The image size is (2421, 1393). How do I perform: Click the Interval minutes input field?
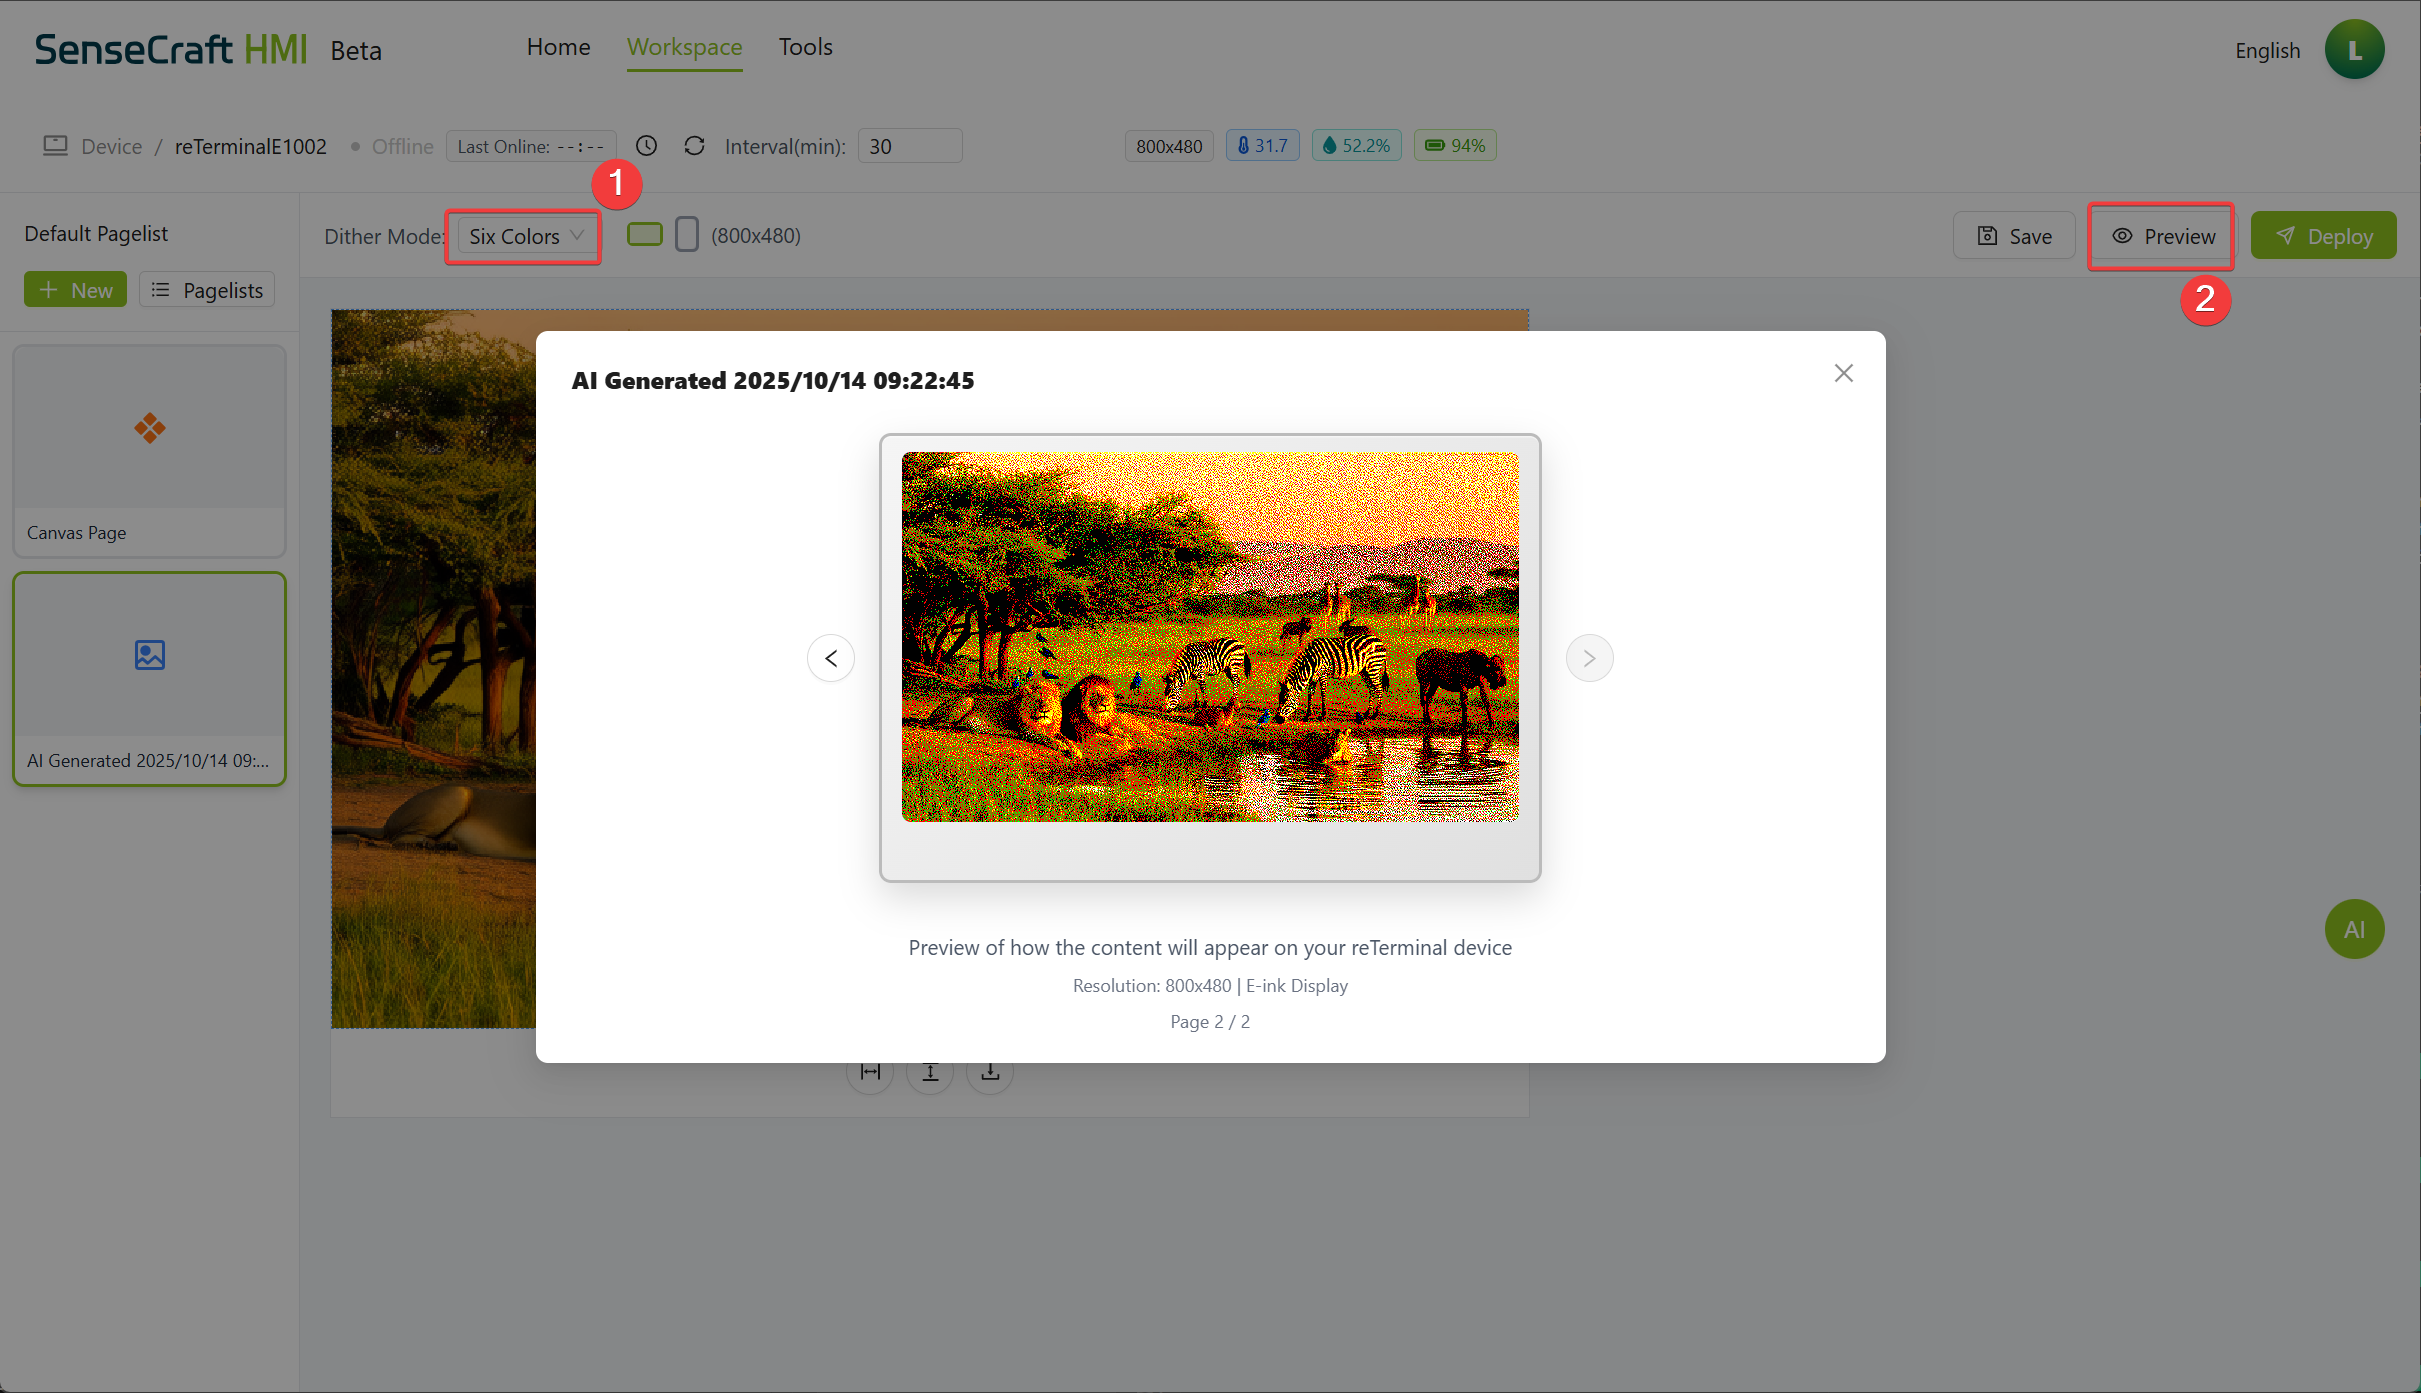coord(909,146)
